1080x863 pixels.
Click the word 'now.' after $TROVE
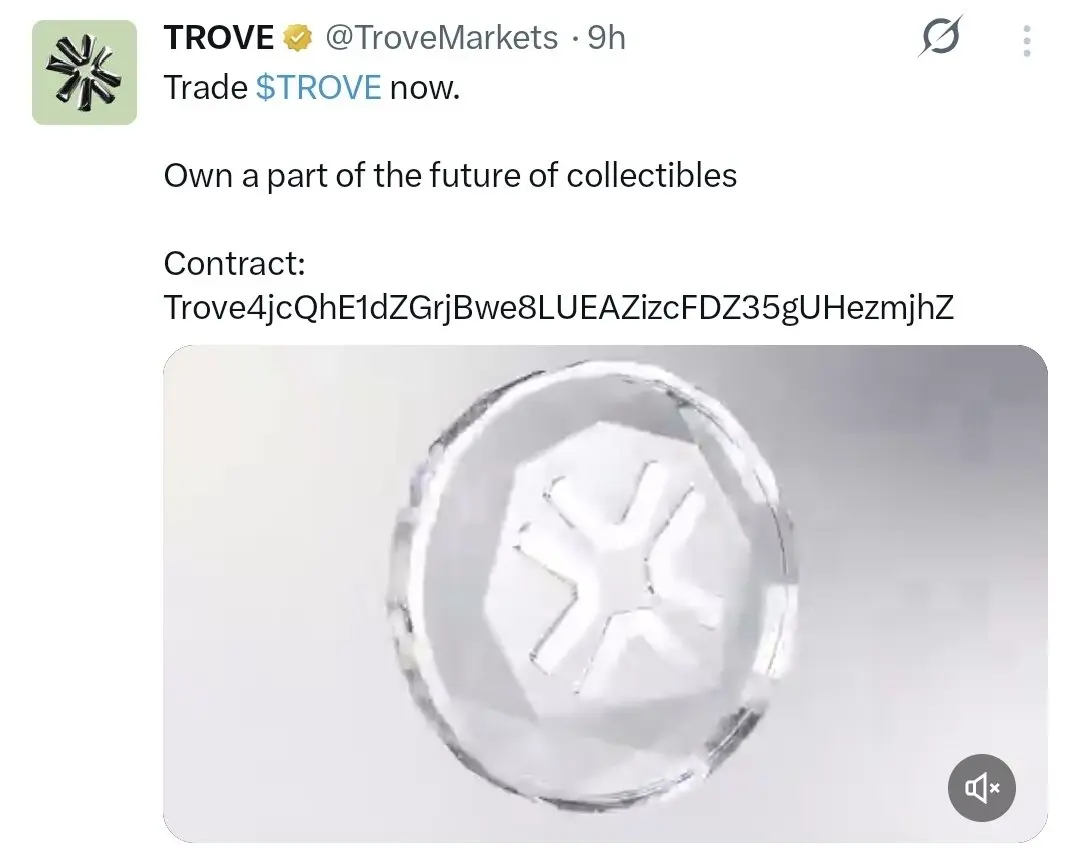click(424, 89)
